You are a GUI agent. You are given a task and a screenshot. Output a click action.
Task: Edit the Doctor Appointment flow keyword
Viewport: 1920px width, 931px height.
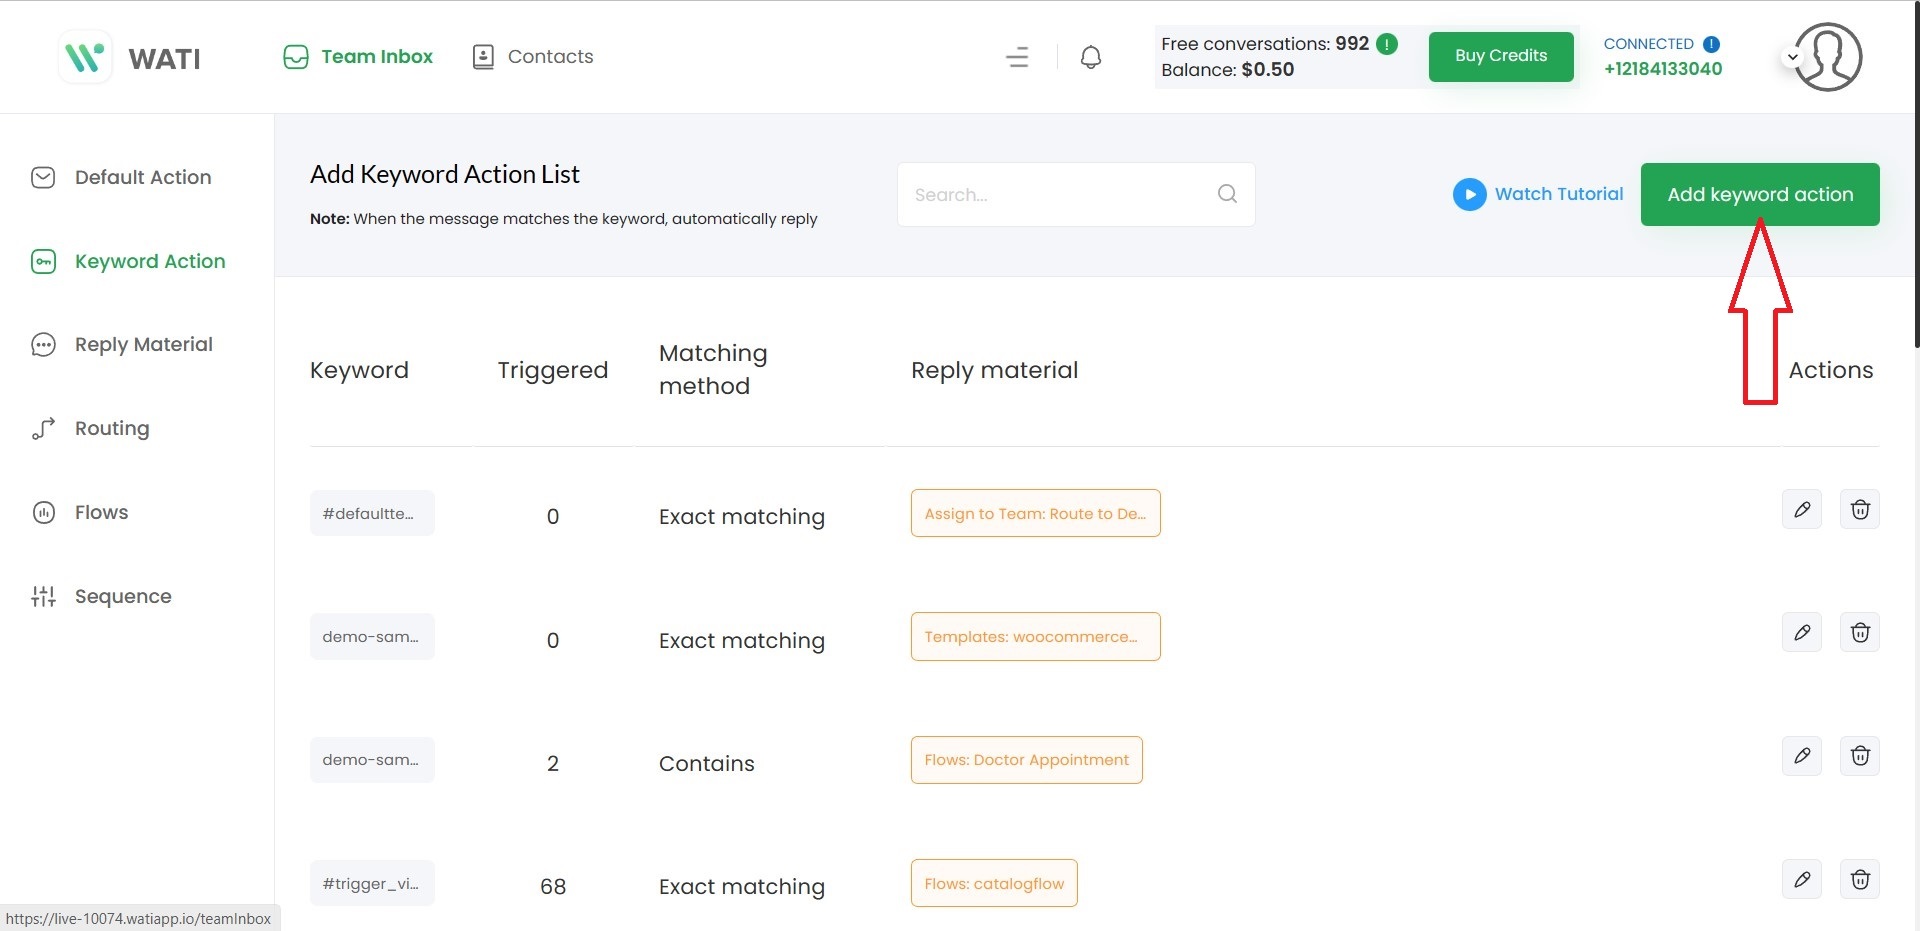1801,756
